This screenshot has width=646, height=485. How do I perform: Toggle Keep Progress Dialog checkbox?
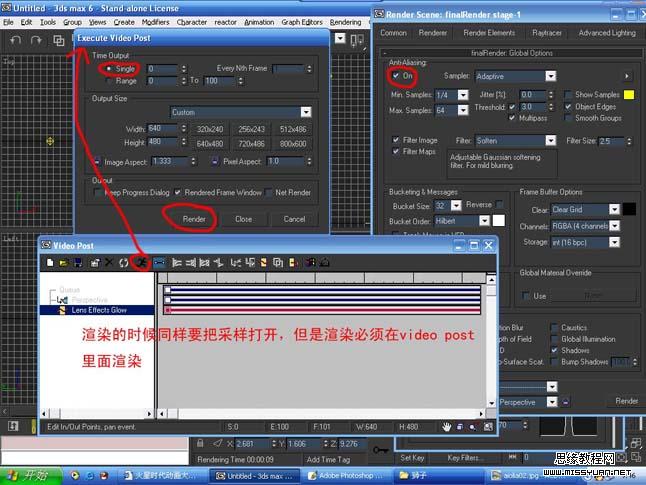tap(98, 192)
